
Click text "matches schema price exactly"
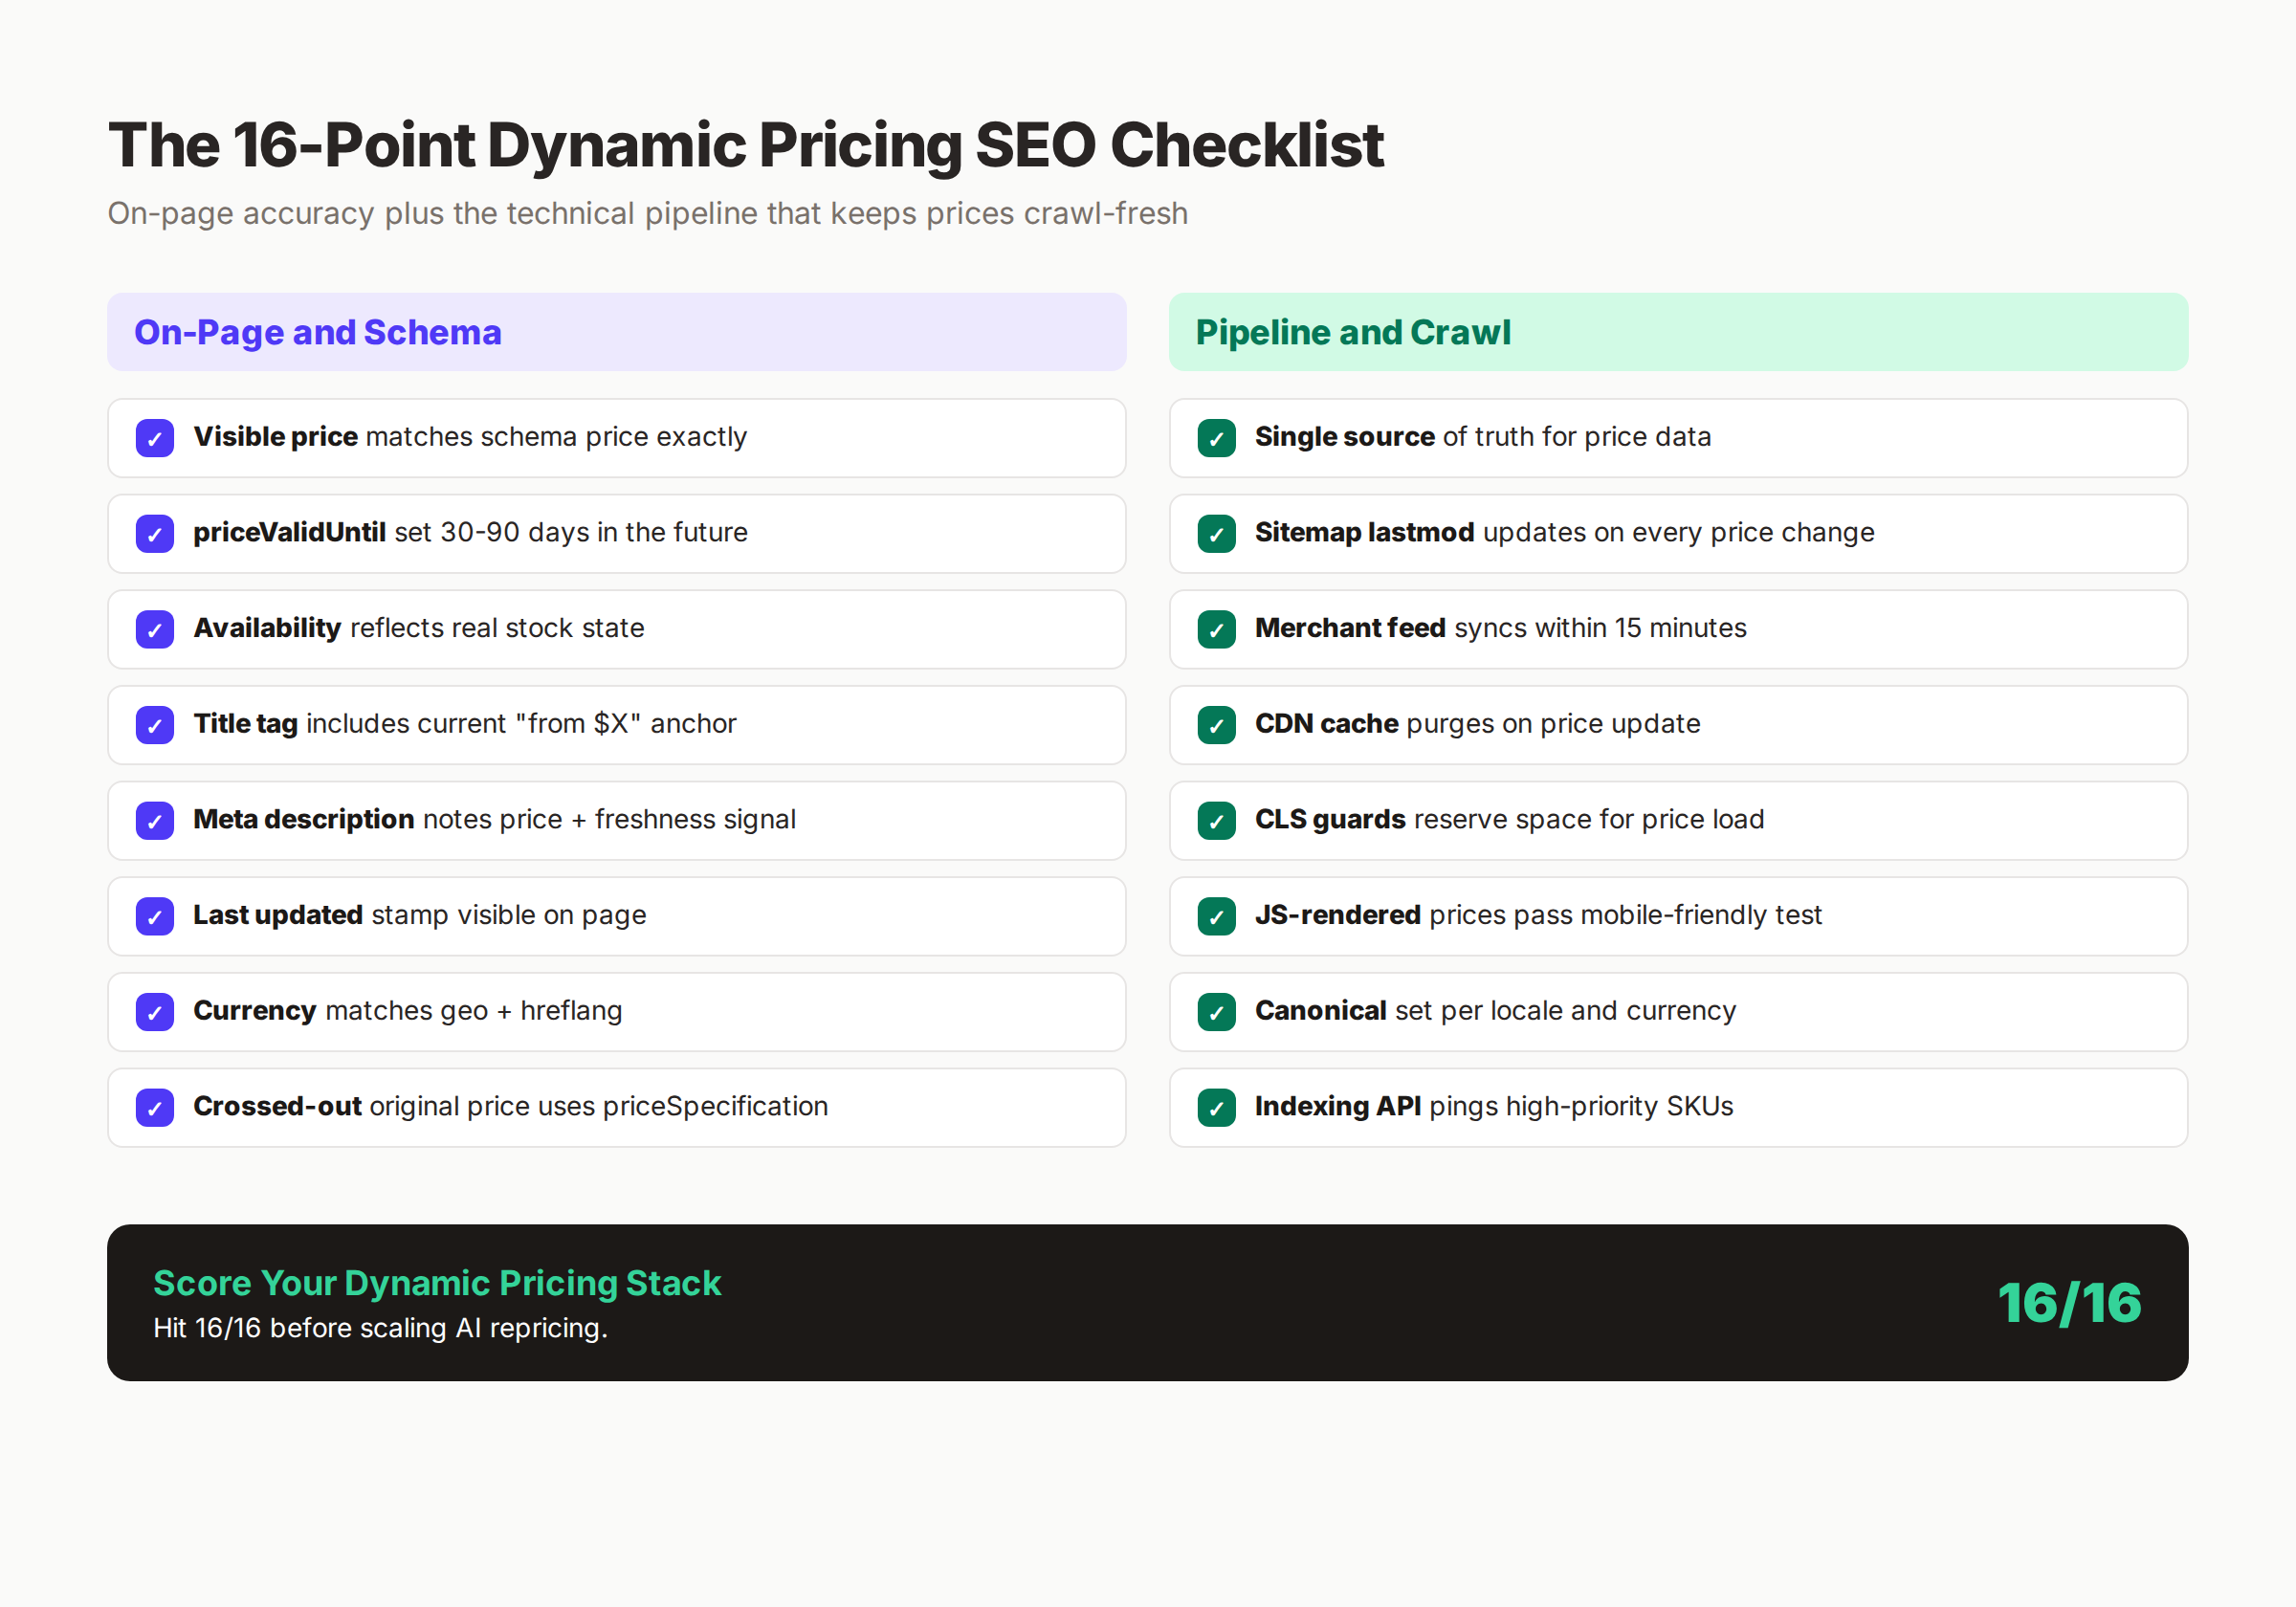coord(556,437)
